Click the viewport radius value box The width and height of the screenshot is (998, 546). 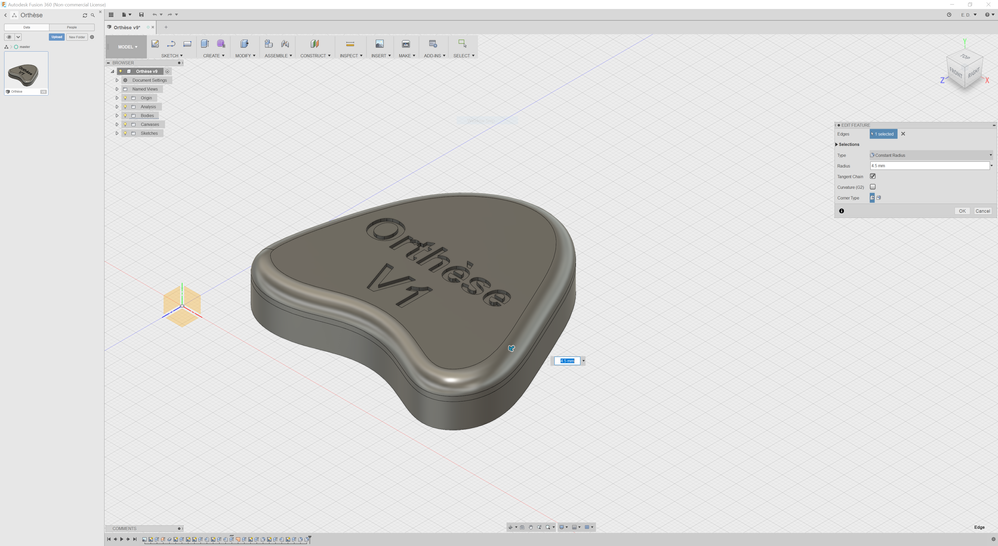tap(566, 361)
